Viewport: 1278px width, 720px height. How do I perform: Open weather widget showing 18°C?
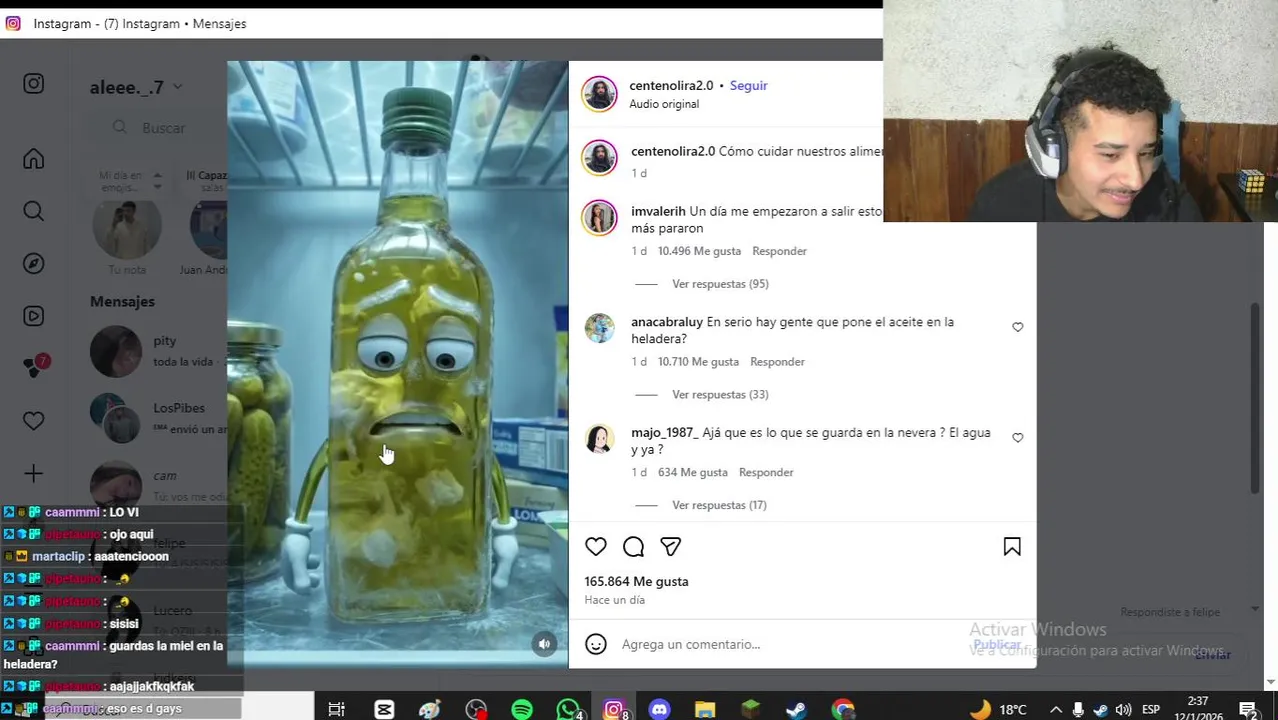point(999,709)
